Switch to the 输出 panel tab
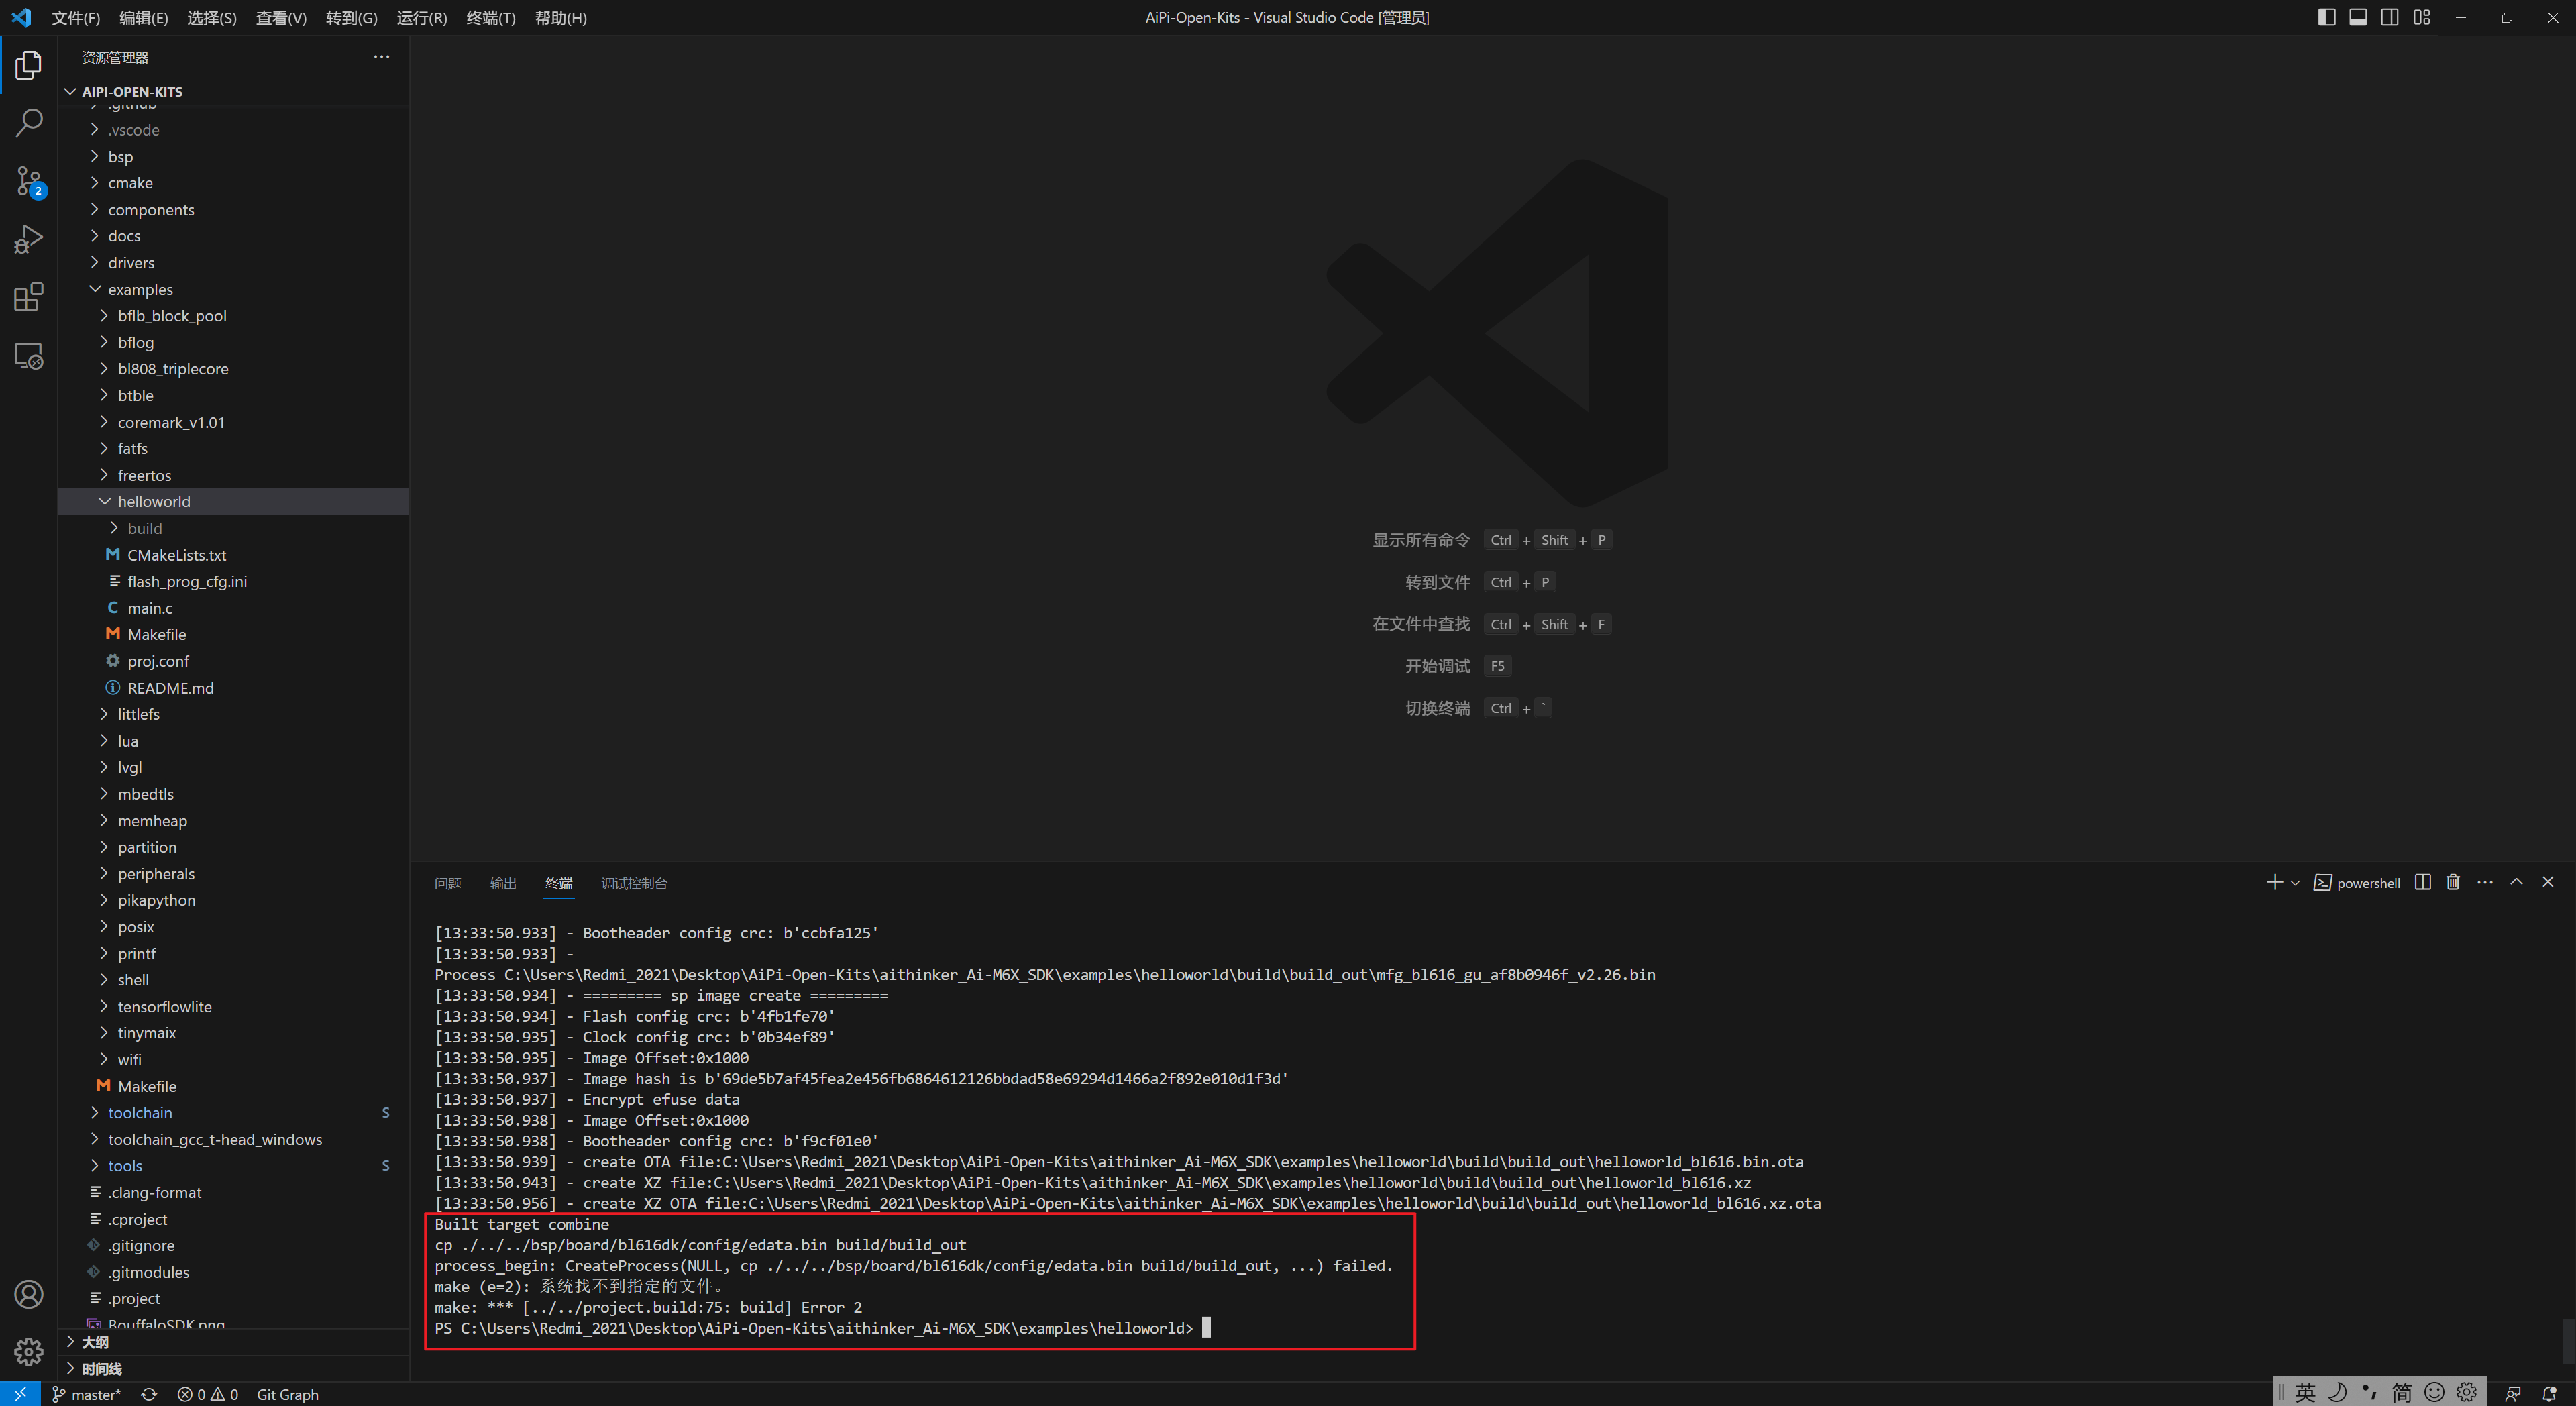Image resolution: width=2576 pixels, height=1406 pixels. (x=503, y=883)
